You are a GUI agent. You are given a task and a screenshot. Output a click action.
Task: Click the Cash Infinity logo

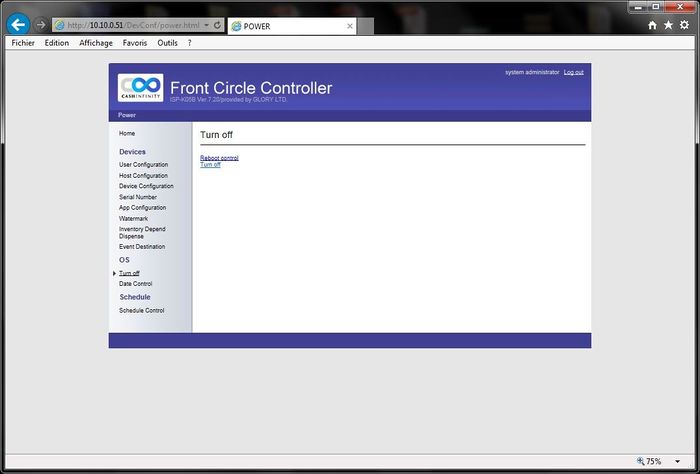[x=141, y=88]
